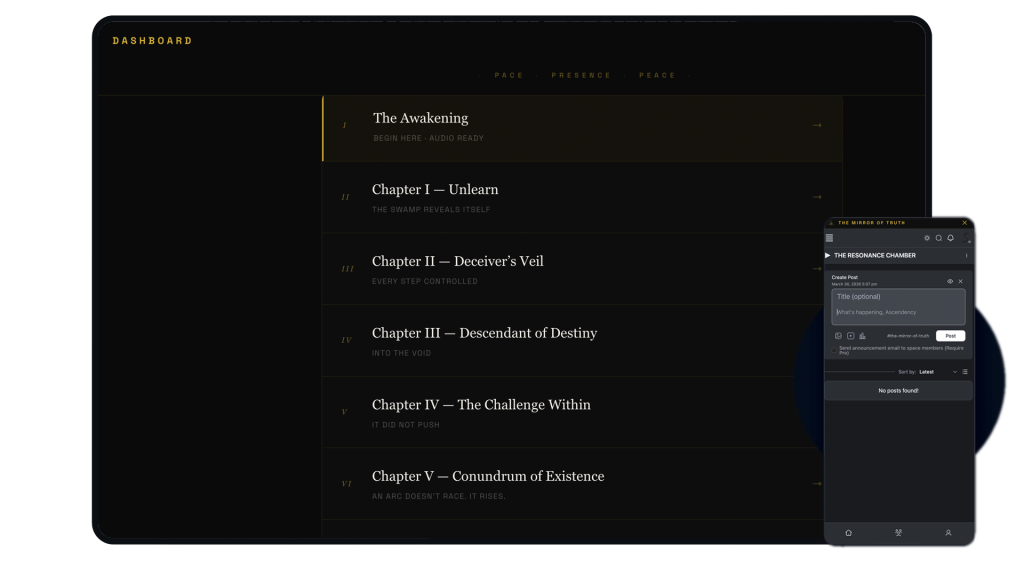Expand The Resonance Chamber triangle arrow
Image resolution: width=1024 pixels, height=576 pixels.
(828, 256)
